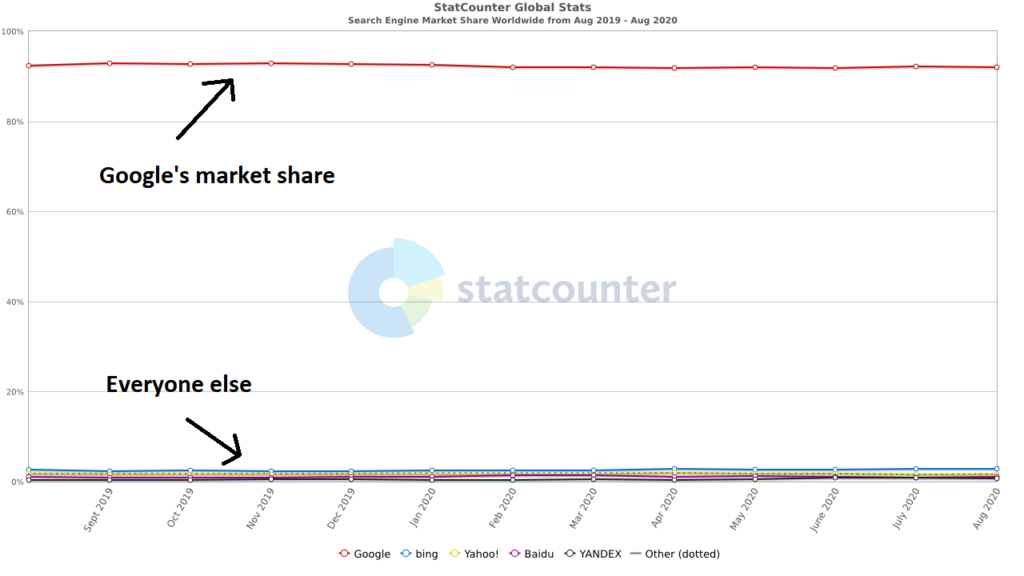1024x576 pixels.
Task: Click the Google legend marker icon
Action: [x=344, y=554]
